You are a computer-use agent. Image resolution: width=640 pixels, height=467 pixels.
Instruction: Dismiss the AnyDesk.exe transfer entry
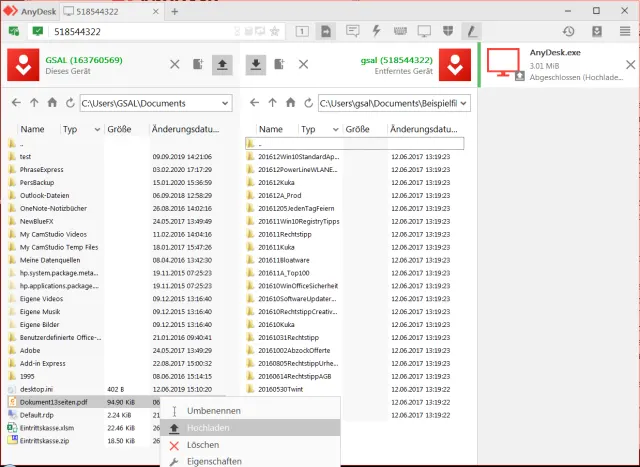pyautogui.click(x=629, y=64)
